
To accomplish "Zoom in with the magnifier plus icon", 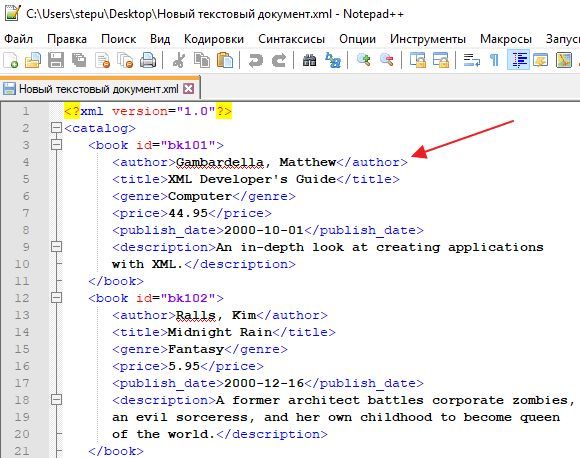I will pos(364,60).
